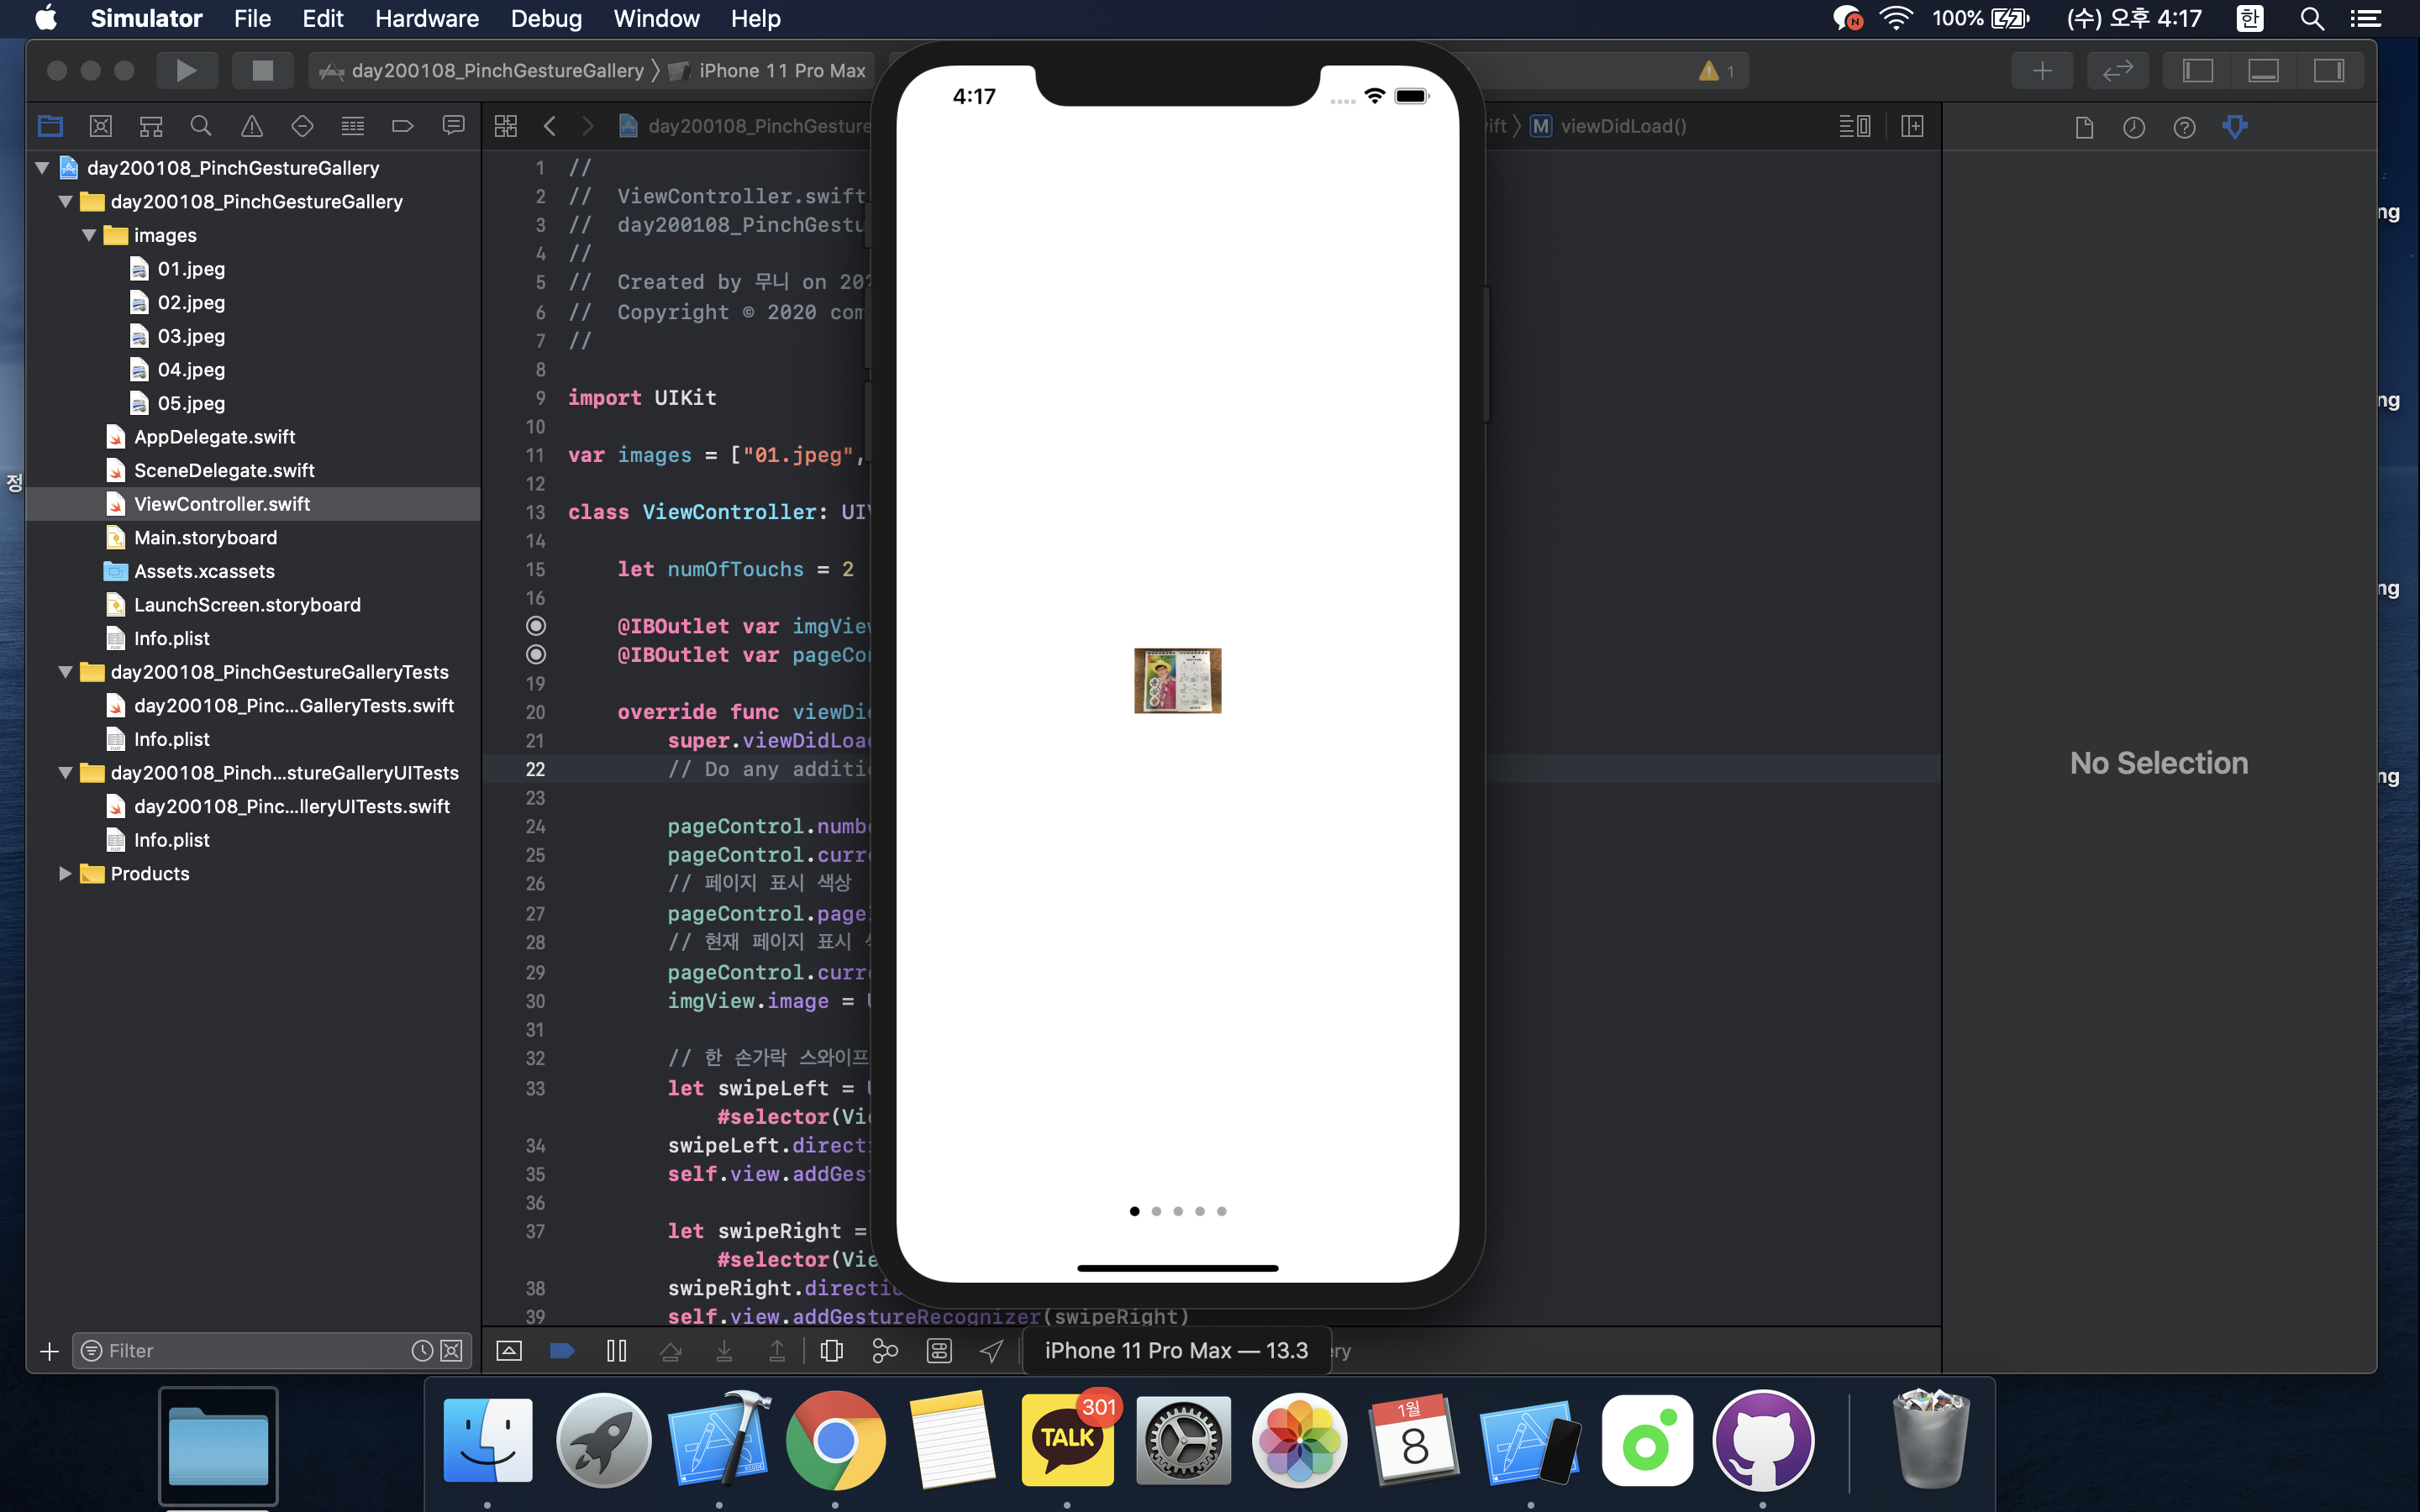Viewport: 2420px width, 1512px height.
Task: Click the Library plus button
Action: pyautogui.click(x=2042, y=70)
